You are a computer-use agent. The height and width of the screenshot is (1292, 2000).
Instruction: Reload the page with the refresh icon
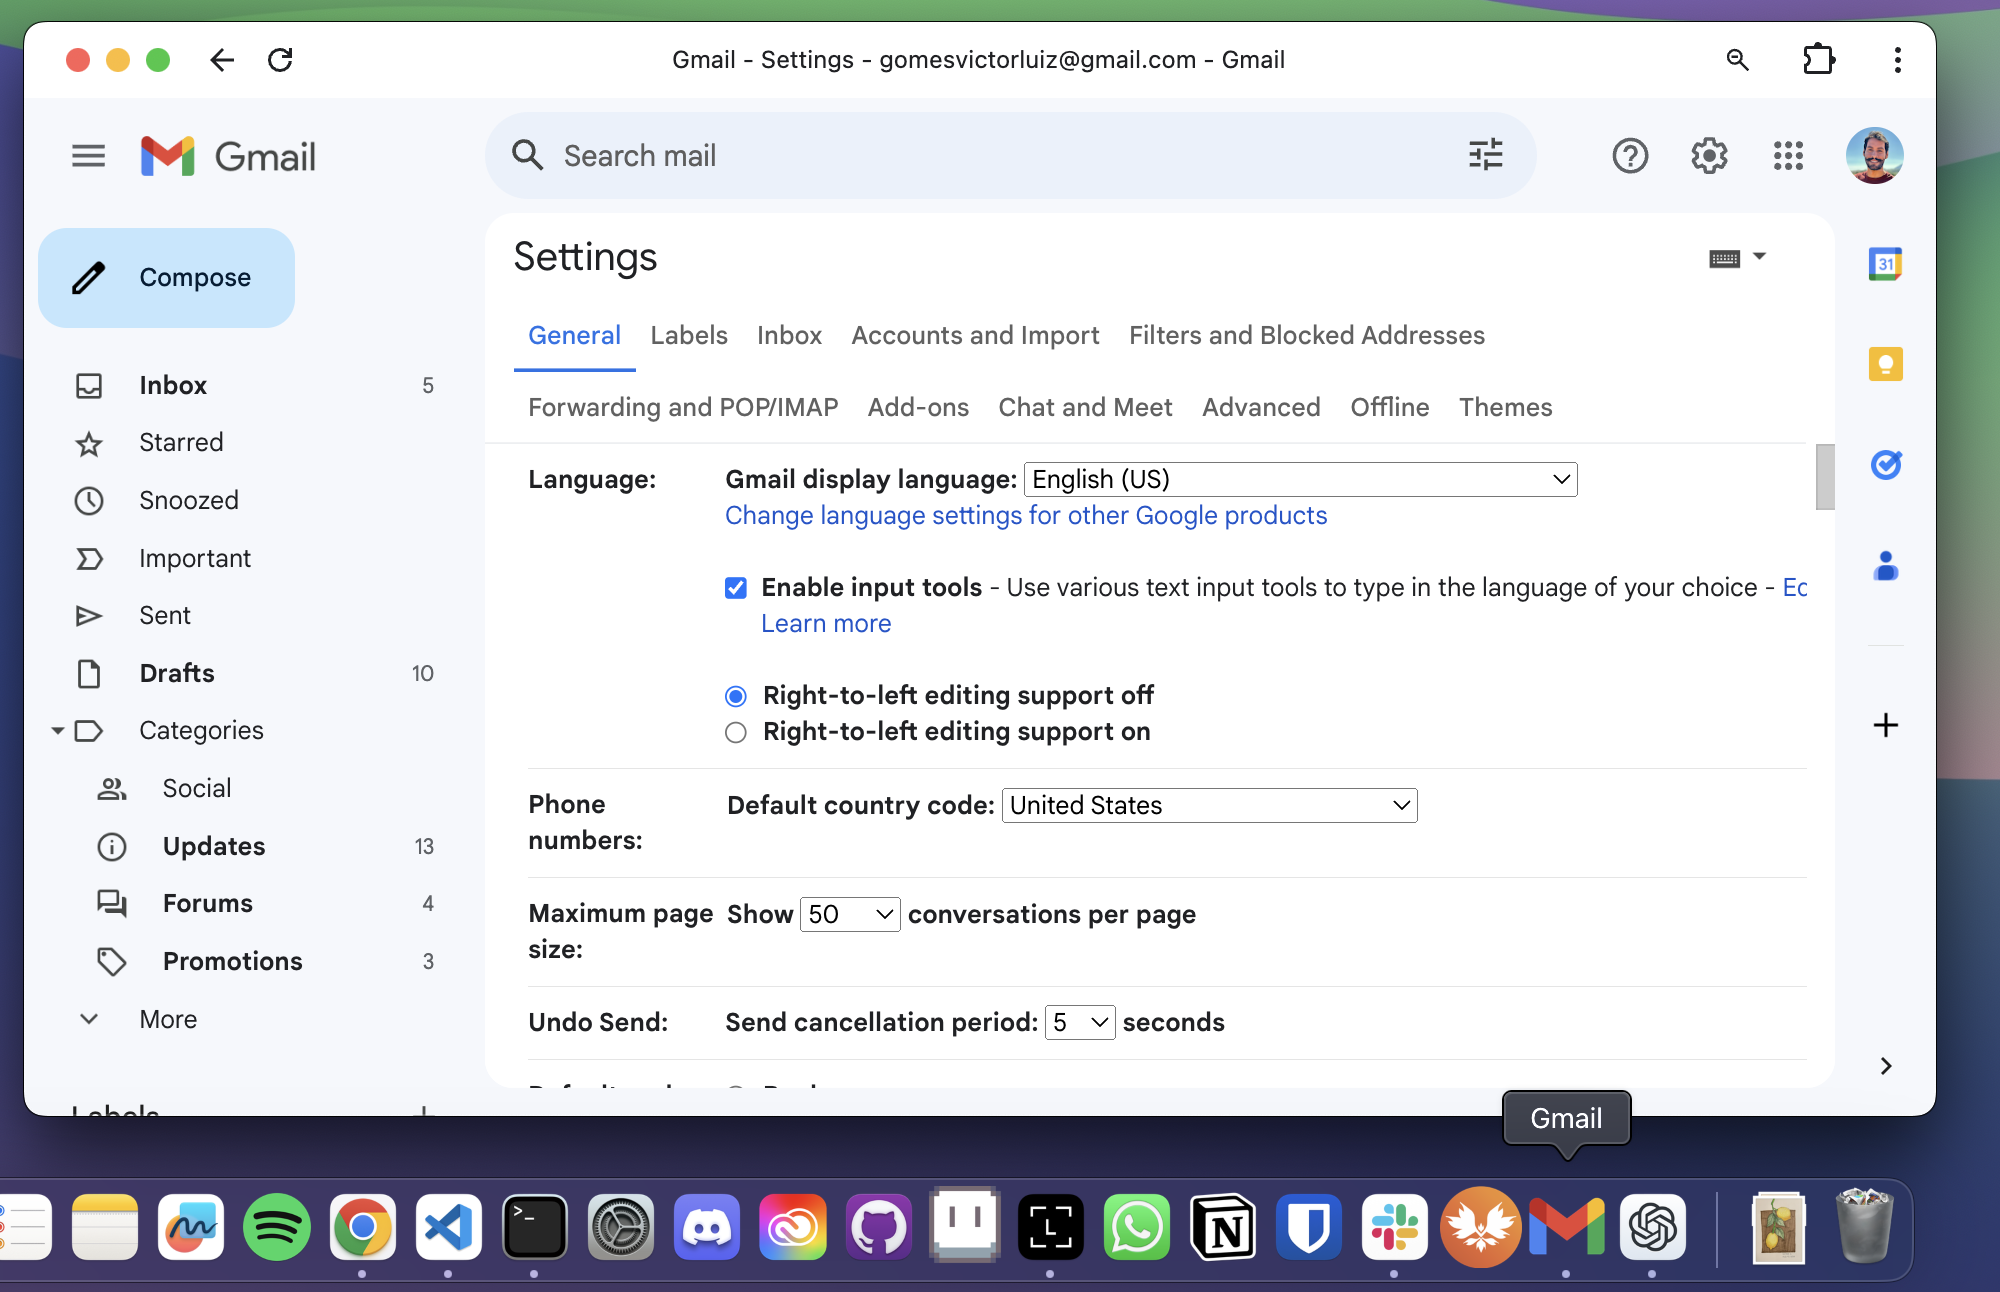[281, 60]
